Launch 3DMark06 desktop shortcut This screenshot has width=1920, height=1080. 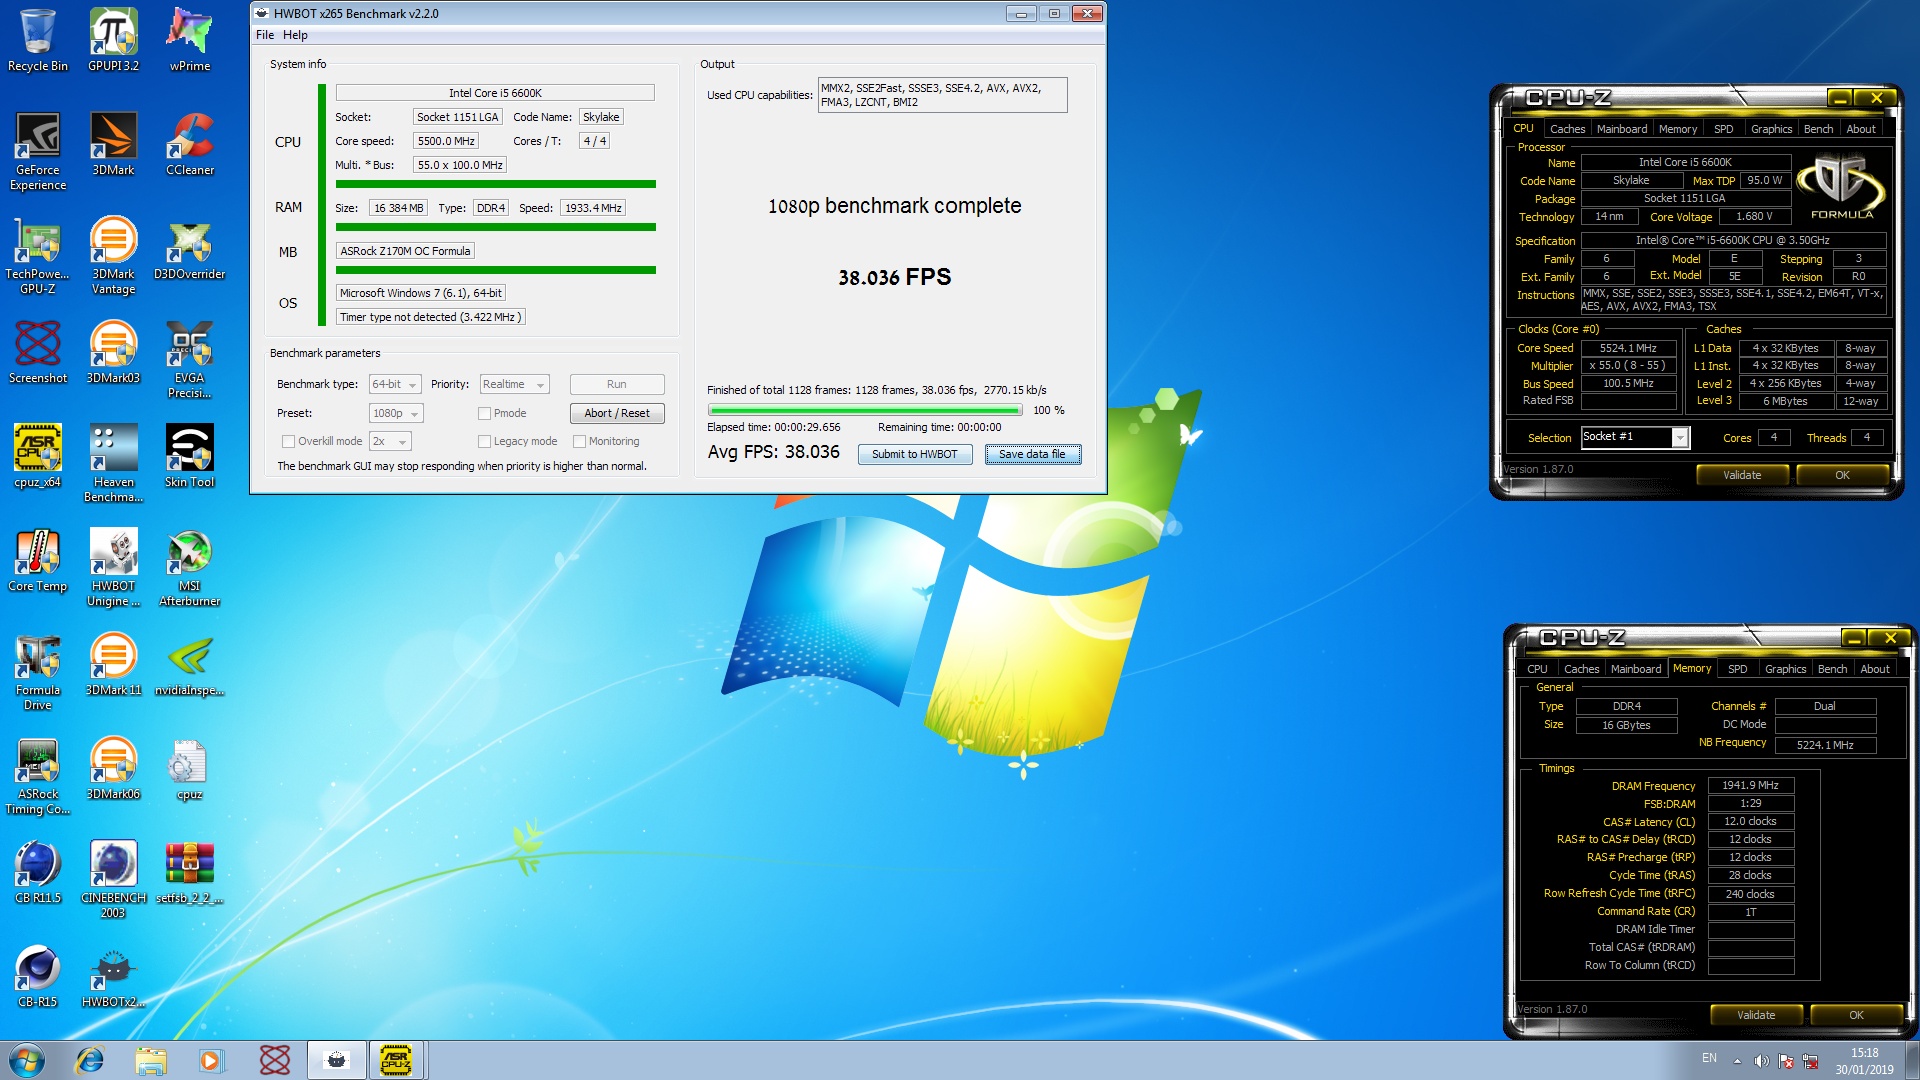113,768
